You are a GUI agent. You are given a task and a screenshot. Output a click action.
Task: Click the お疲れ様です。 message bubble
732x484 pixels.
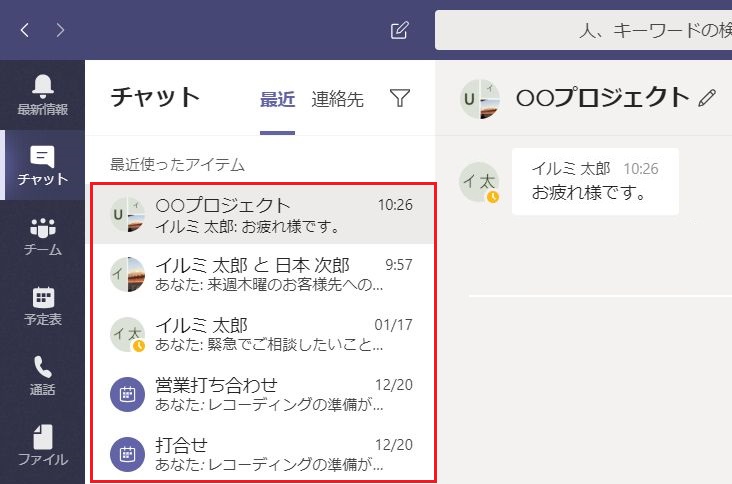(595, 181)
